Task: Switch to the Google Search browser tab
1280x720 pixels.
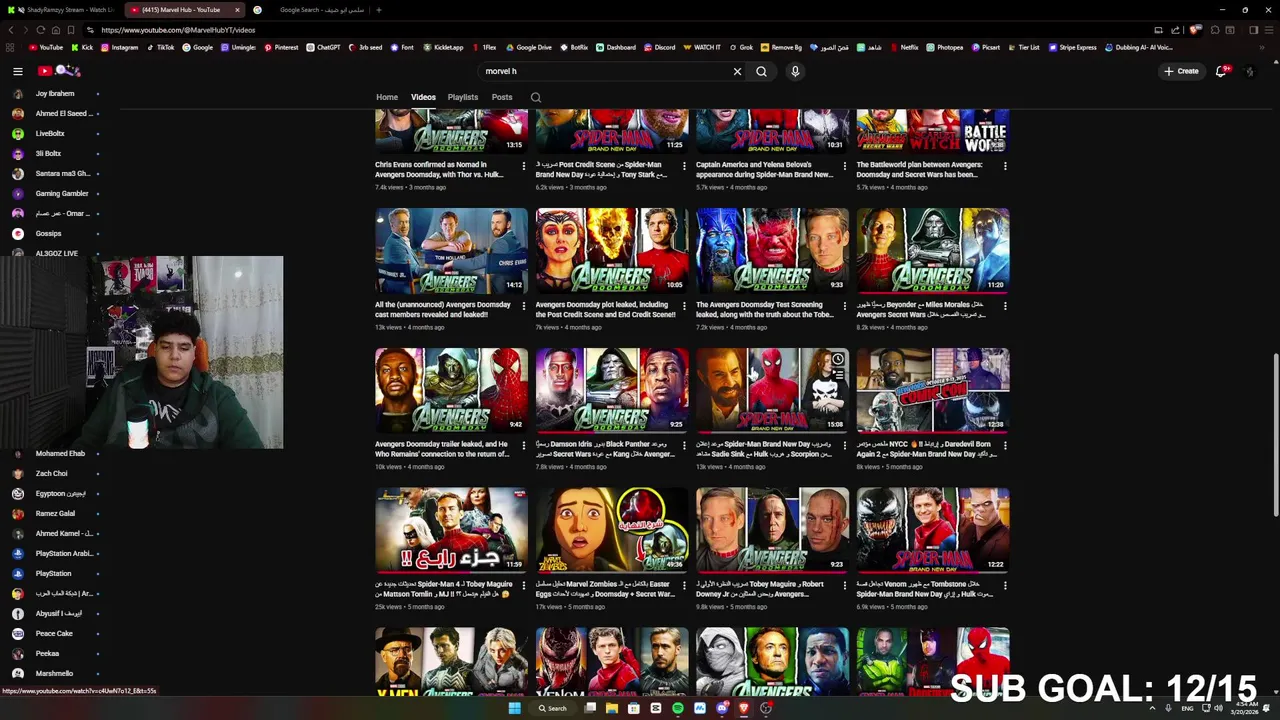Action: pyautogui.click(x=310, y=10)
